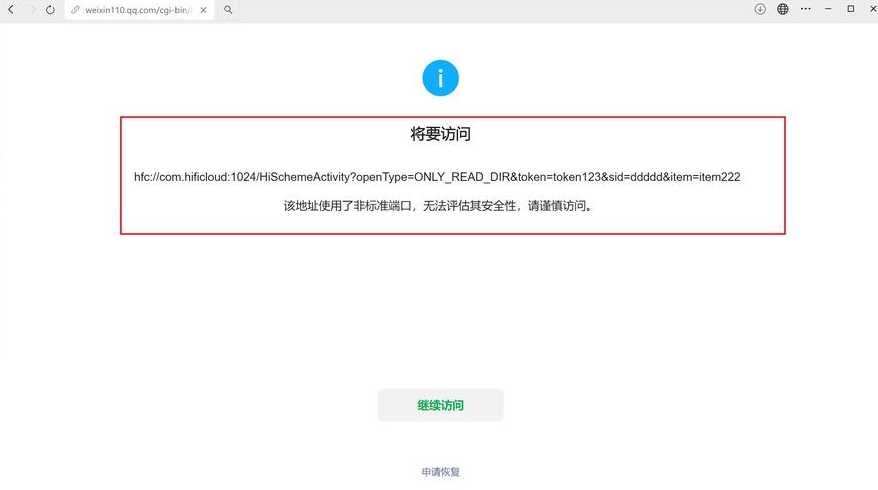The image size is (878, 490).
Task: Open the three-dots more menu
Action: click(806, 9)
